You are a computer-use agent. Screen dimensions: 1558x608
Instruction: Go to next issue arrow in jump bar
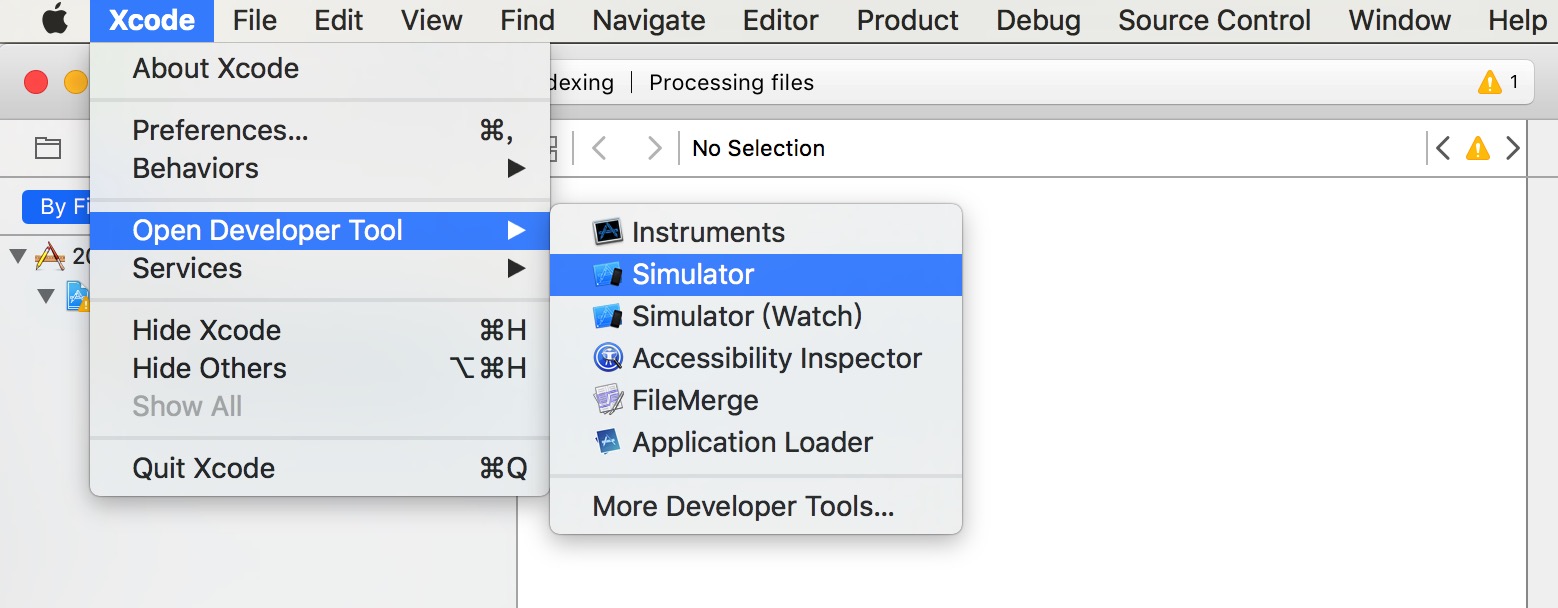tap(1513, 149)
